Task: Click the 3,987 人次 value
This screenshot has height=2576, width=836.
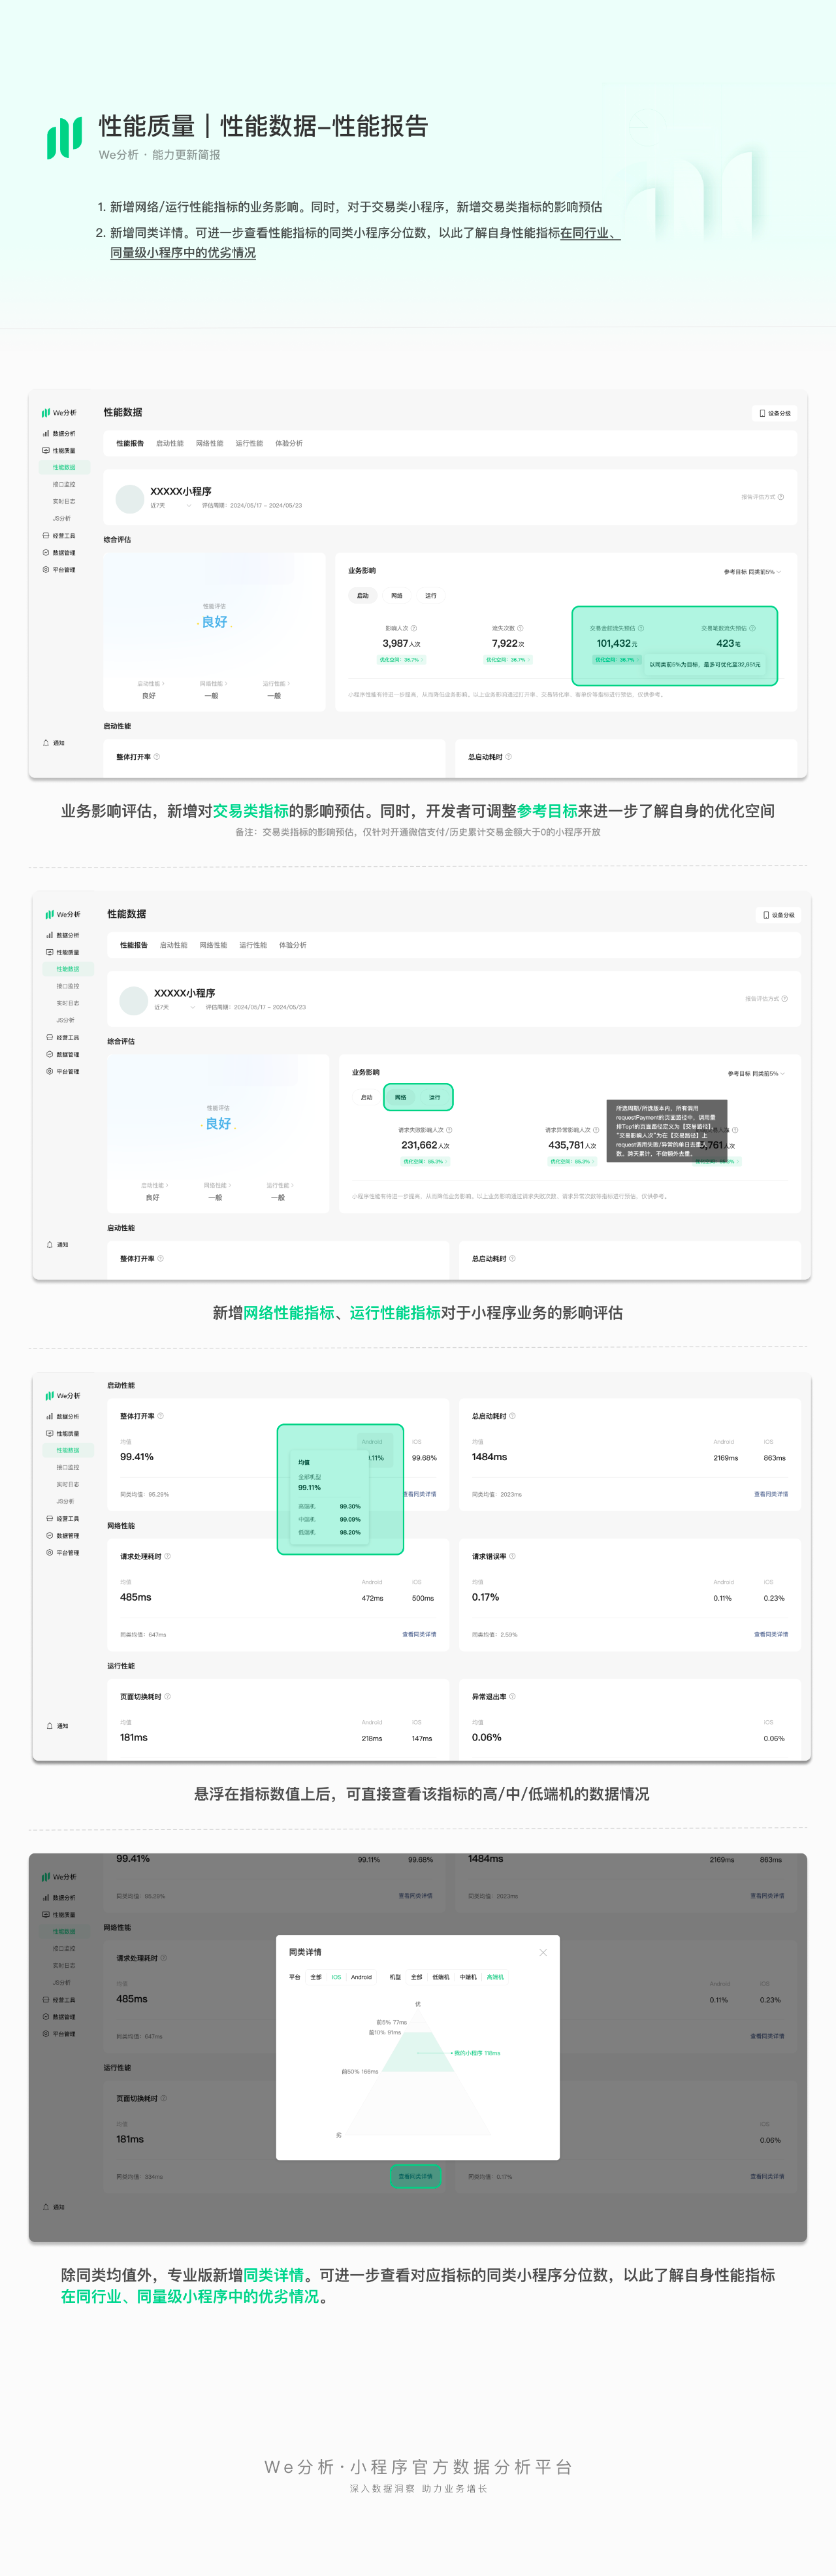Action: 401,644
